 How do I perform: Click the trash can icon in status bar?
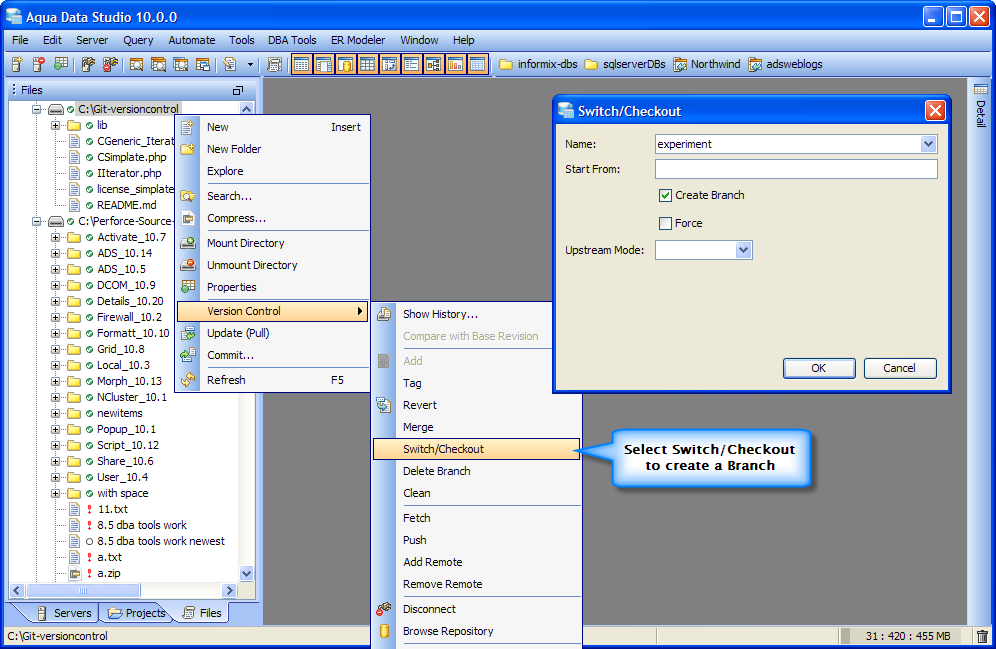pyautogui.click(x=983, y=636)
